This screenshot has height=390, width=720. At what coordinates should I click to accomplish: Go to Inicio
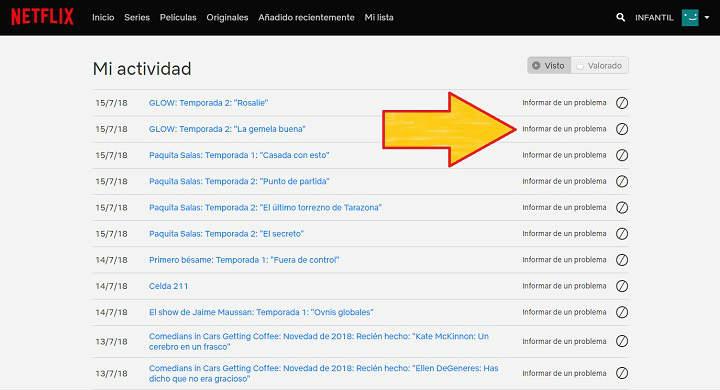[103, 17]
